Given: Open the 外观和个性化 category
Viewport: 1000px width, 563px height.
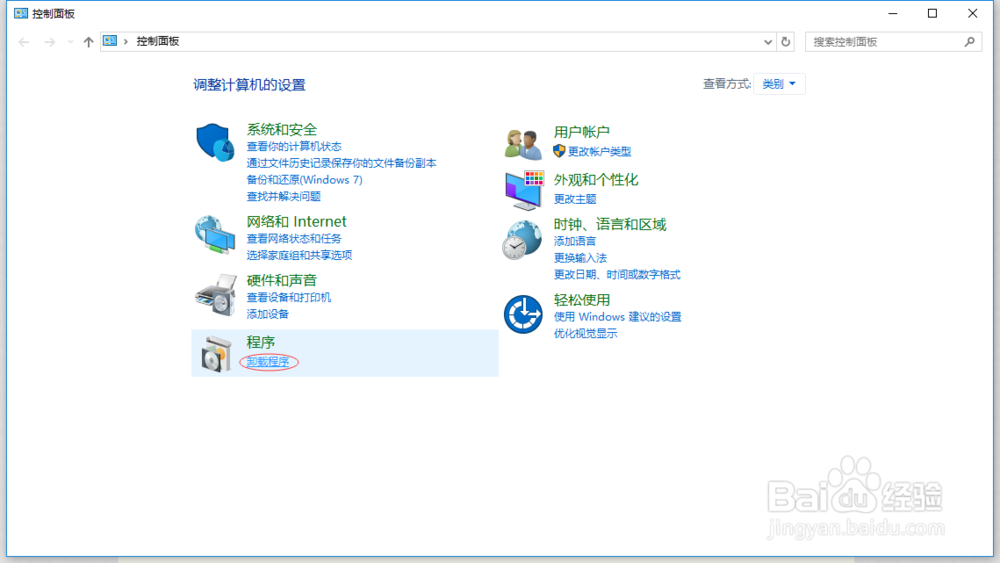Looking at the screenshot, I should click(596, 180).
